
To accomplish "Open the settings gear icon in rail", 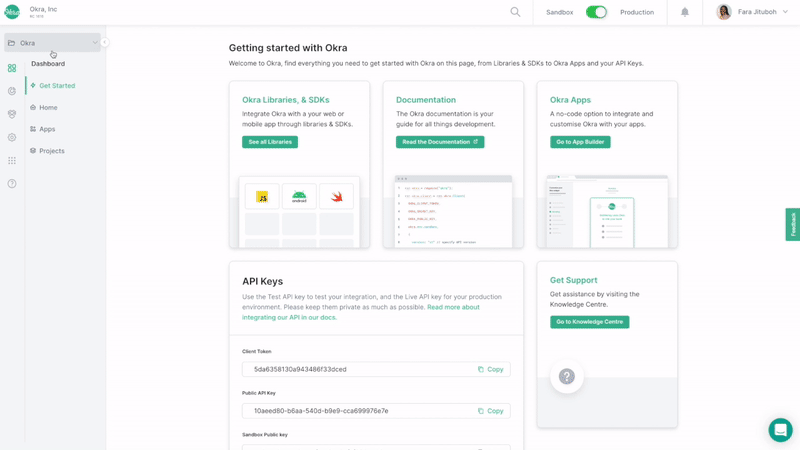I will pos(12,137).
